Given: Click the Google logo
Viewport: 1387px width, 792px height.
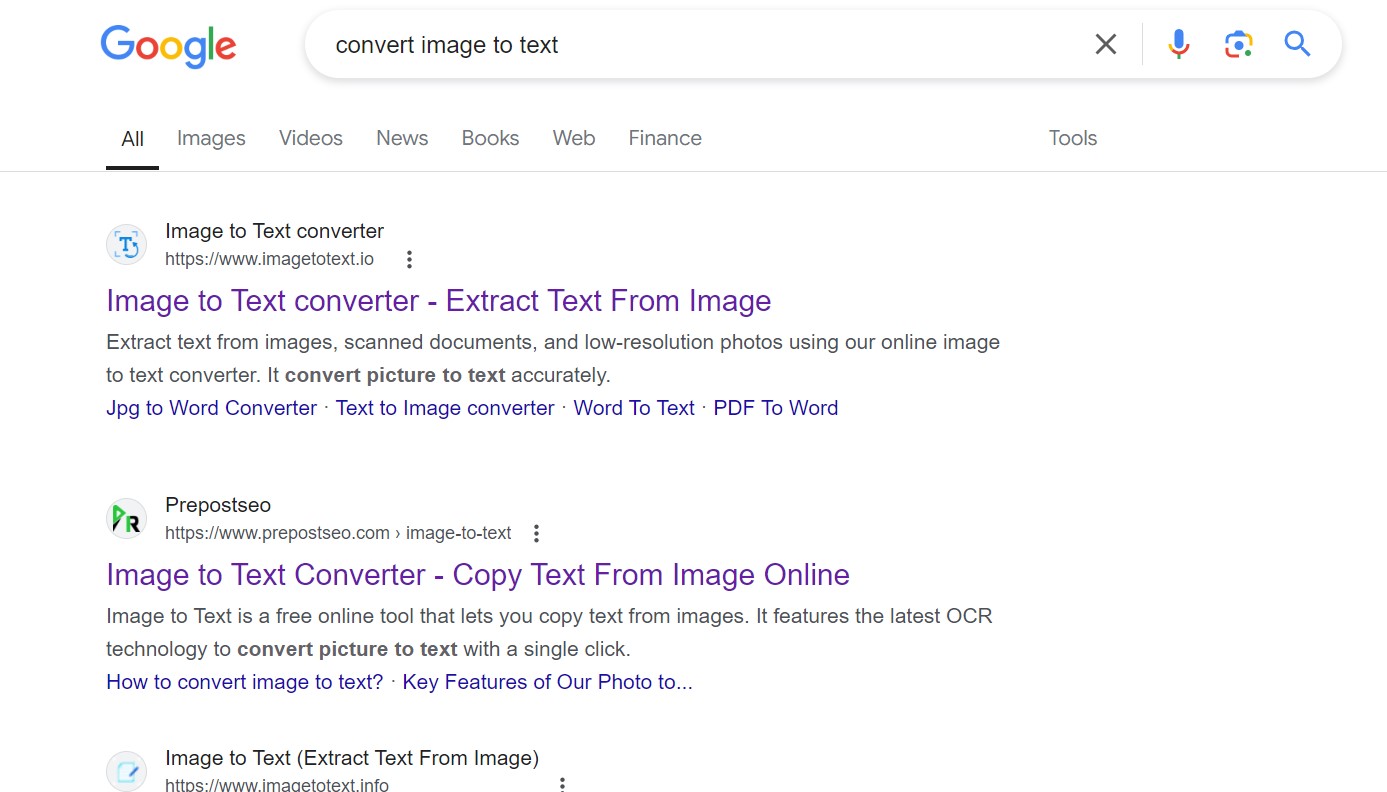Looking at the screenshot, I should point(168,46).
